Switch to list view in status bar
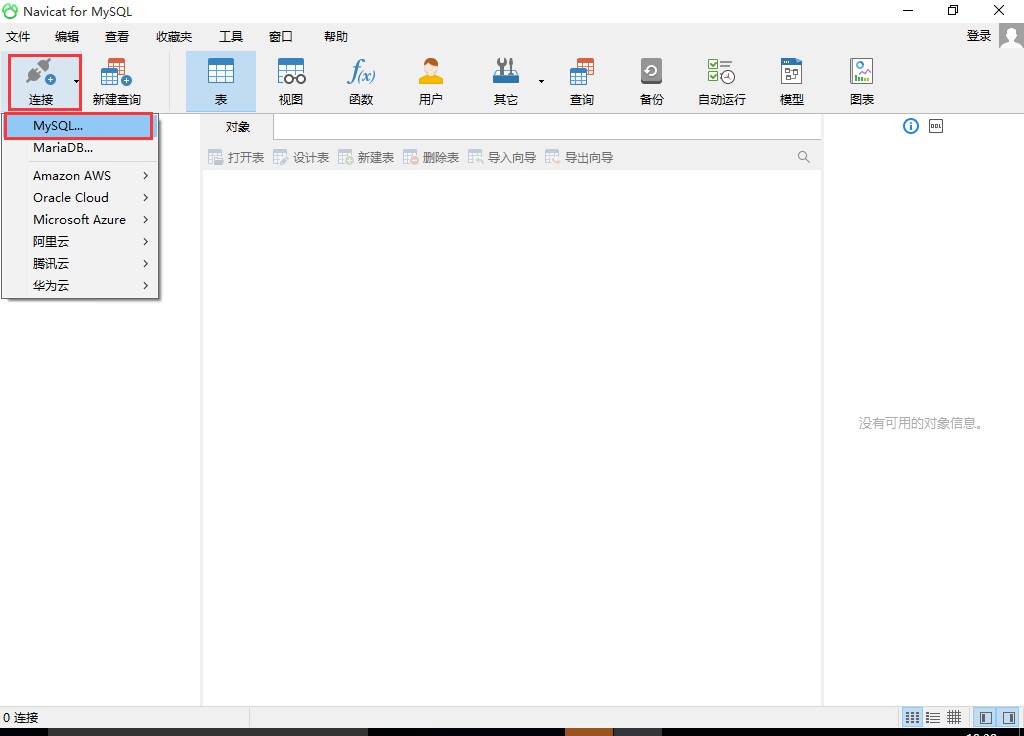 tap(933, 717)
